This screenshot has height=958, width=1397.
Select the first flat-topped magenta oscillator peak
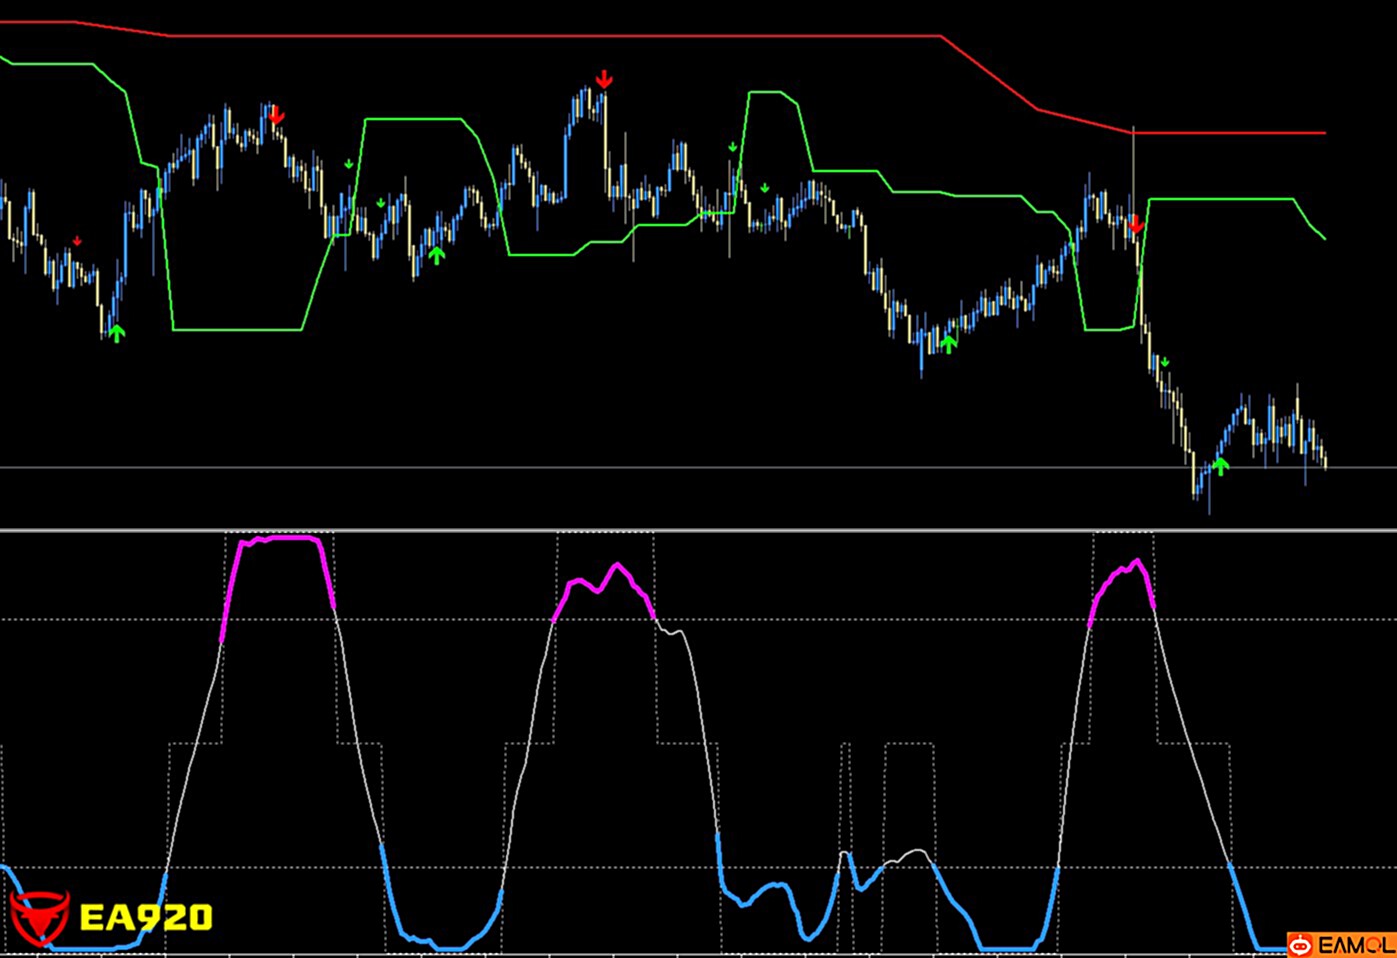[x=280, y=538]
